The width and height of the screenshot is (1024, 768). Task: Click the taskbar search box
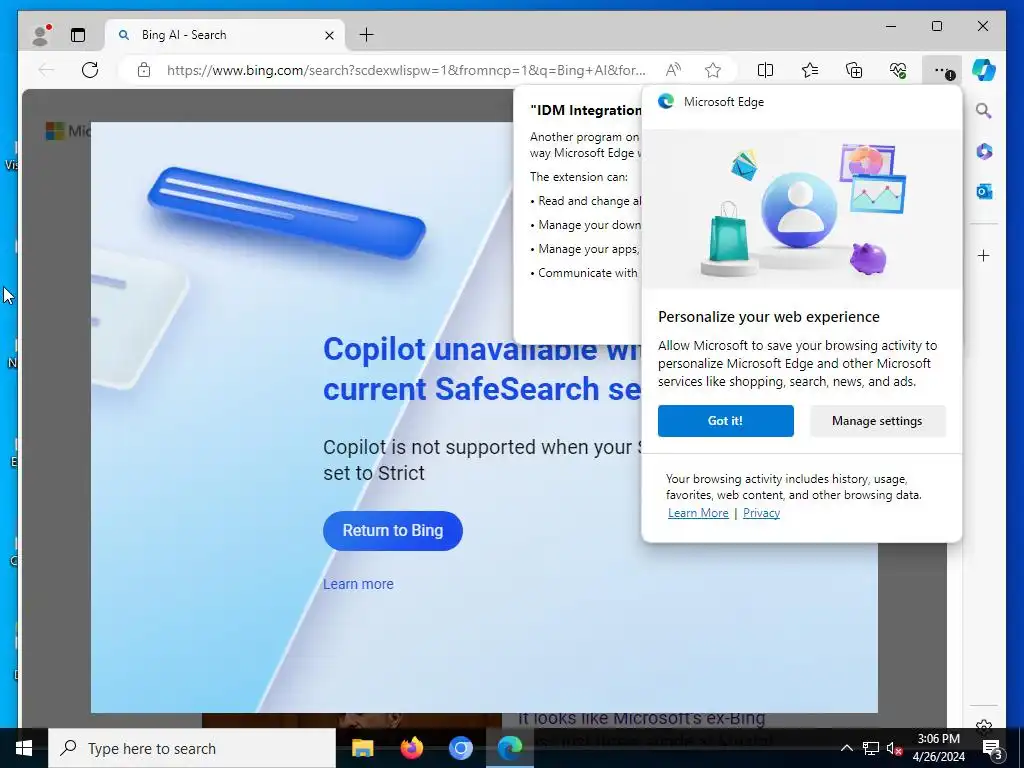click(x=192, y=748)
